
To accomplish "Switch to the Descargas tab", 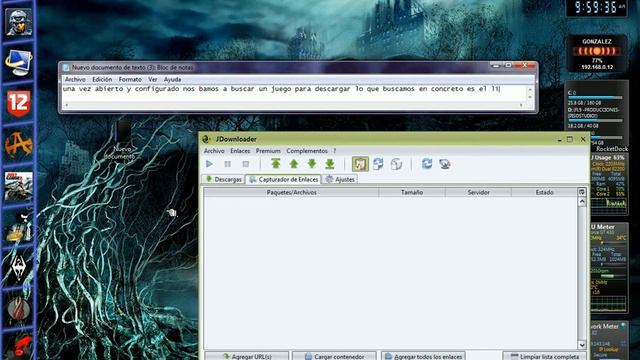I will 223,180.
